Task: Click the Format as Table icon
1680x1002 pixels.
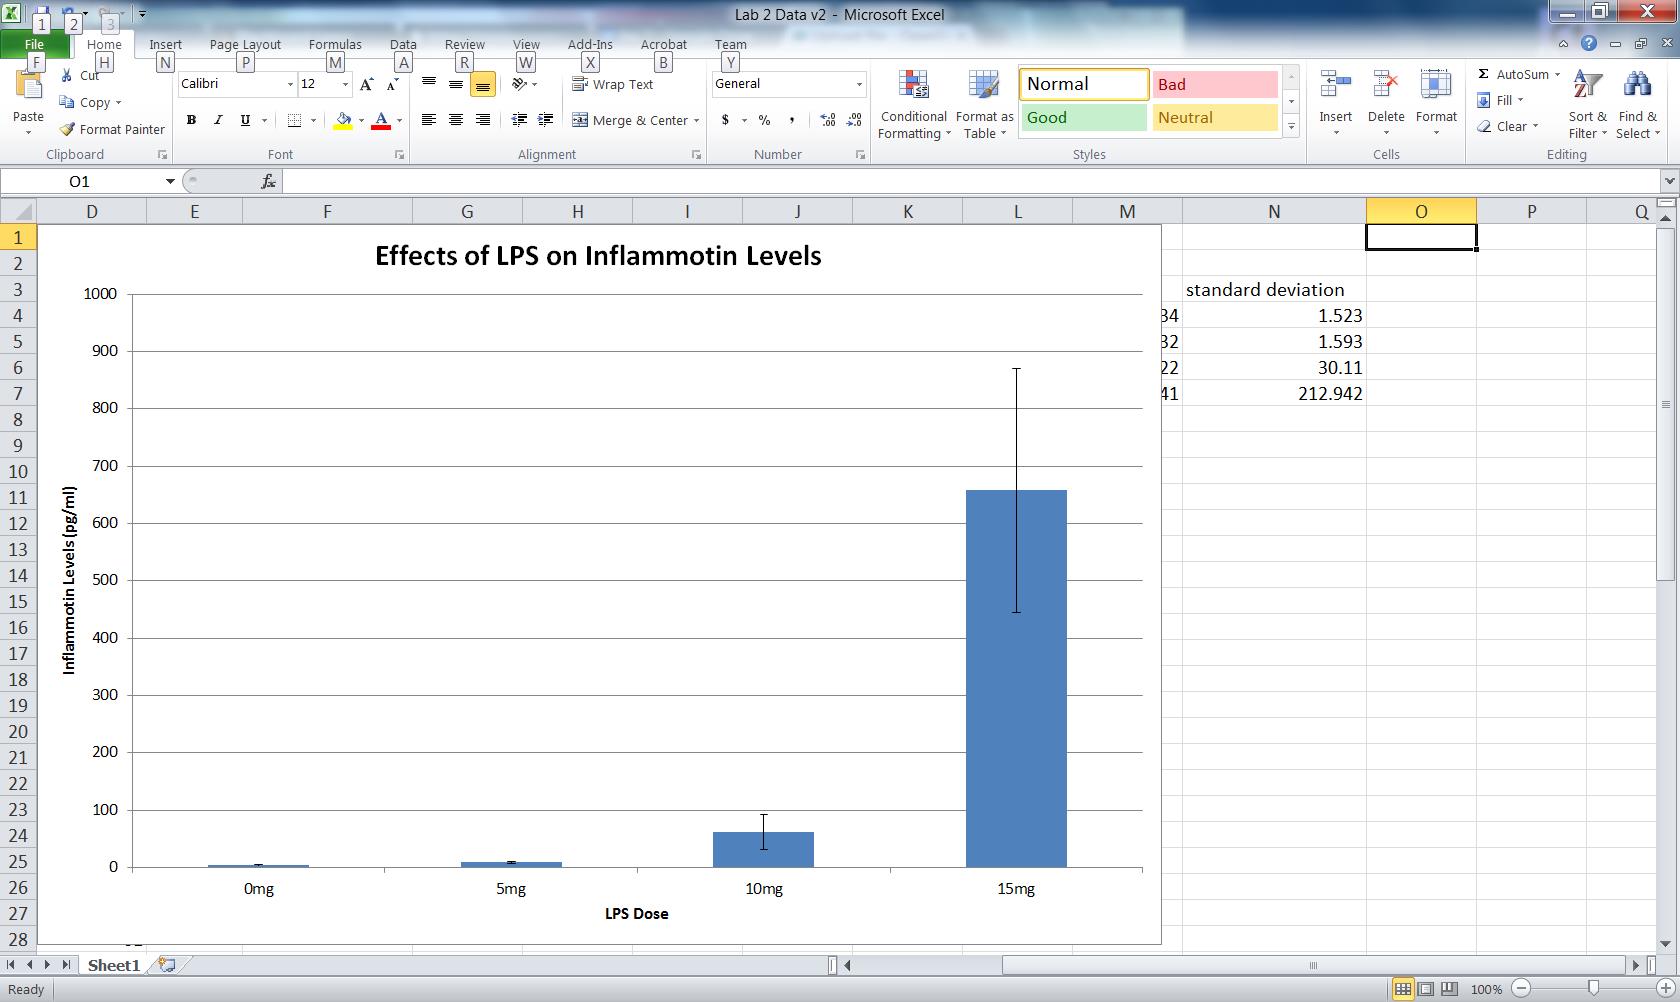Action: tap(984, 87)
